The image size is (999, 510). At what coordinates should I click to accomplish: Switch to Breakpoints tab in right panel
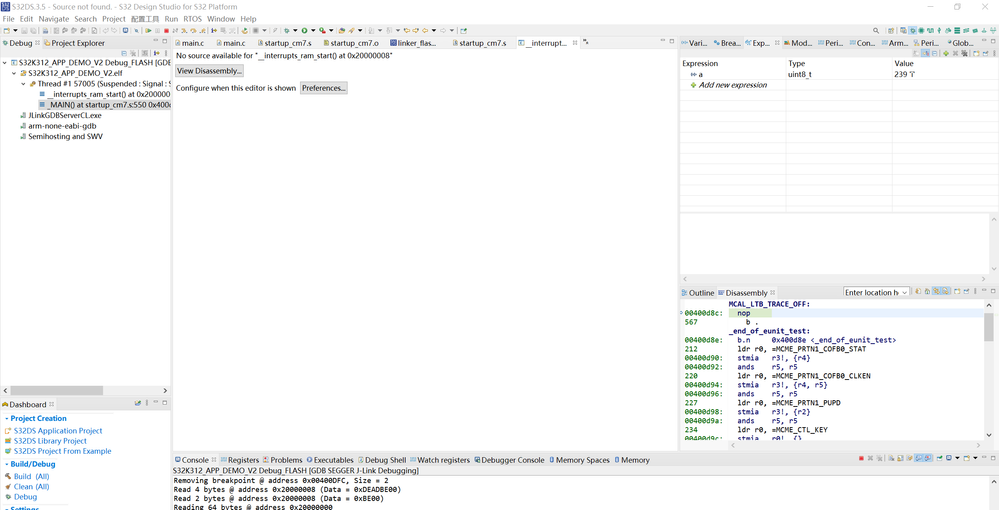tap(728, 43)
